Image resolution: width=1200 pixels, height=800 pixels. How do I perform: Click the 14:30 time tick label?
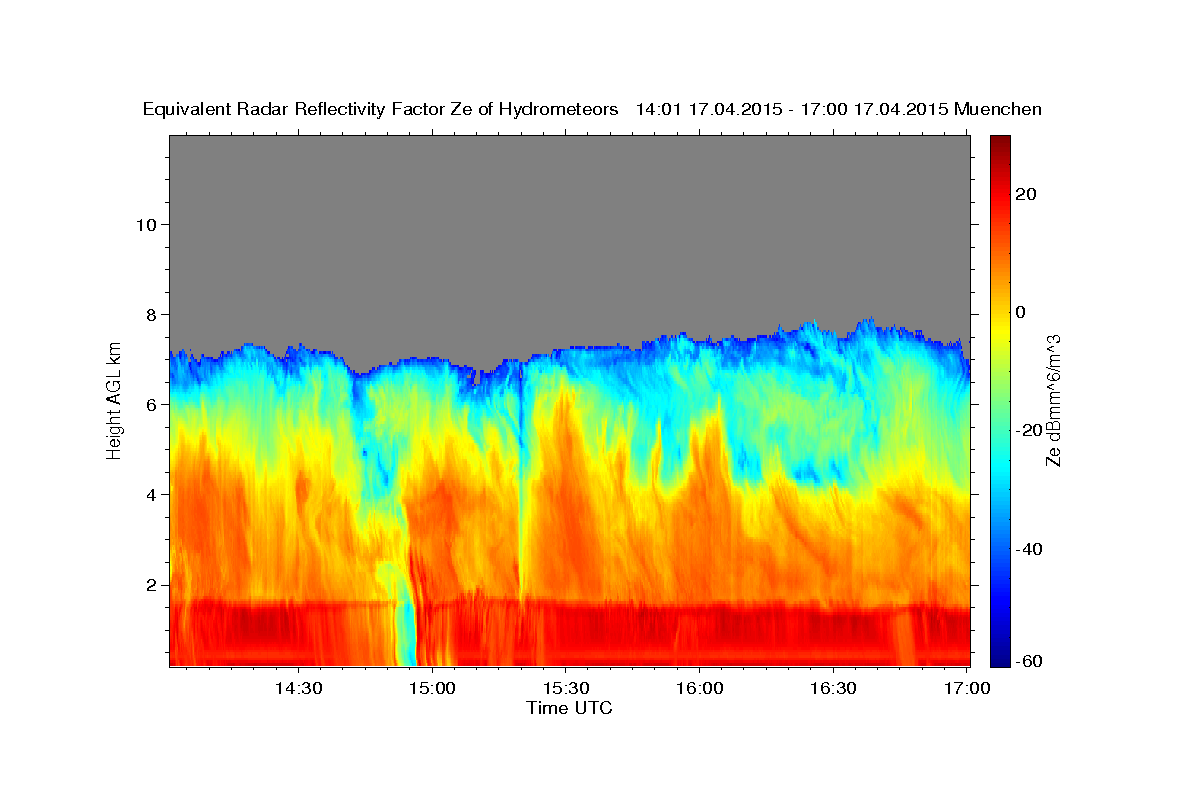pos(299,688)
